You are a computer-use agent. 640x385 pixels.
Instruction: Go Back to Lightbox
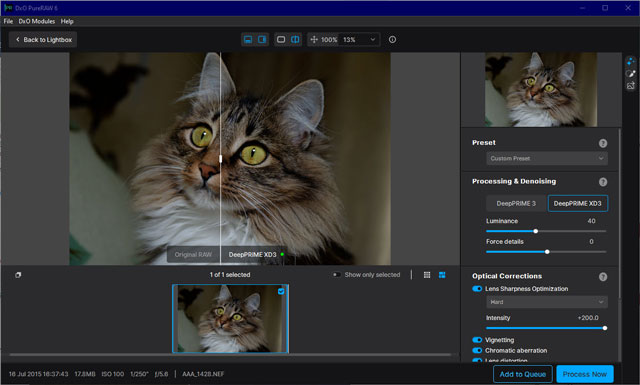tap(43, 40)
